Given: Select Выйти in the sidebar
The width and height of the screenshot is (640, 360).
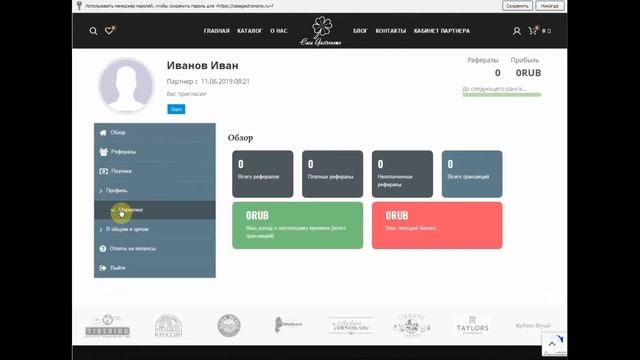Looking at the screenshot, I should coord(155,268).
